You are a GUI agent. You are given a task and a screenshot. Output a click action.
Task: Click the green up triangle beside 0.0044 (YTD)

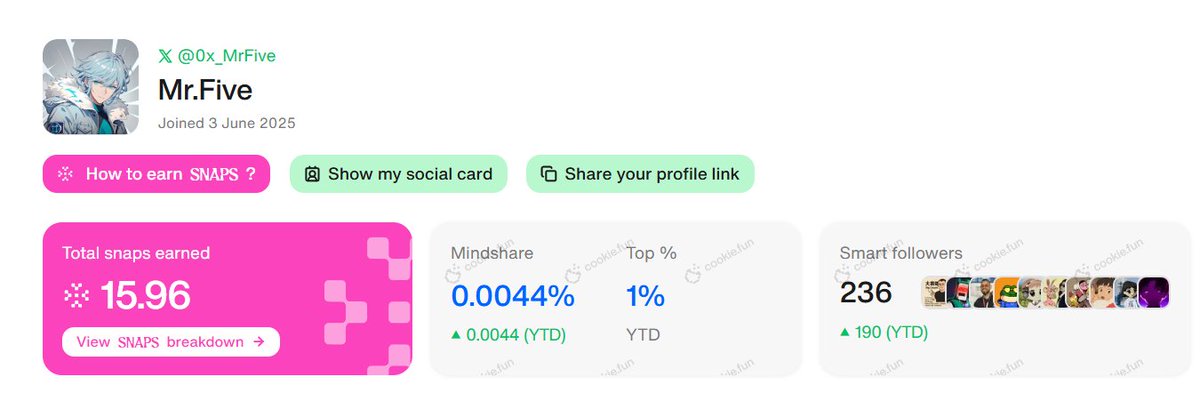click(456, 335)
